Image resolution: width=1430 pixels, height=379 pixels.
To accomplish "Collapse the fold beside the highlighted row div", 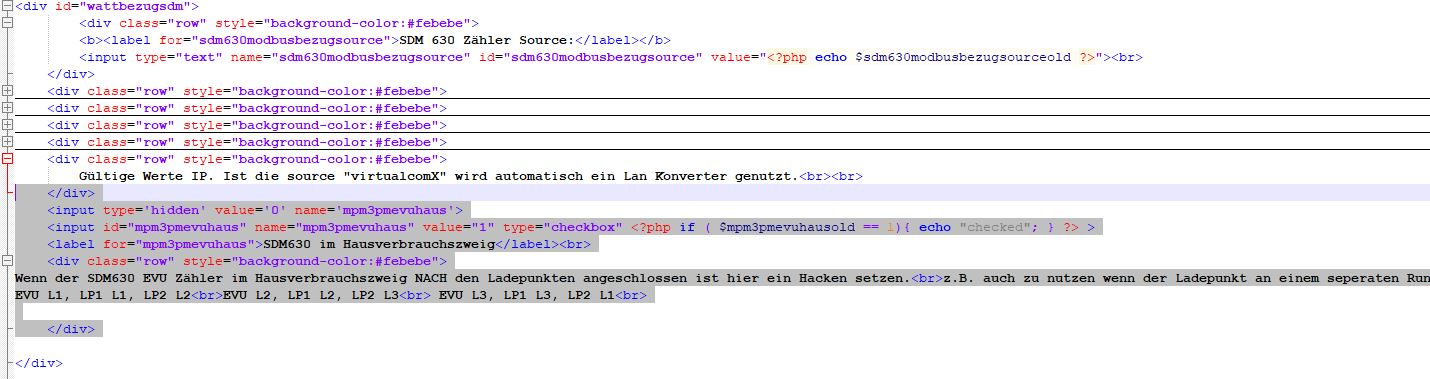I will pos(7,261).
